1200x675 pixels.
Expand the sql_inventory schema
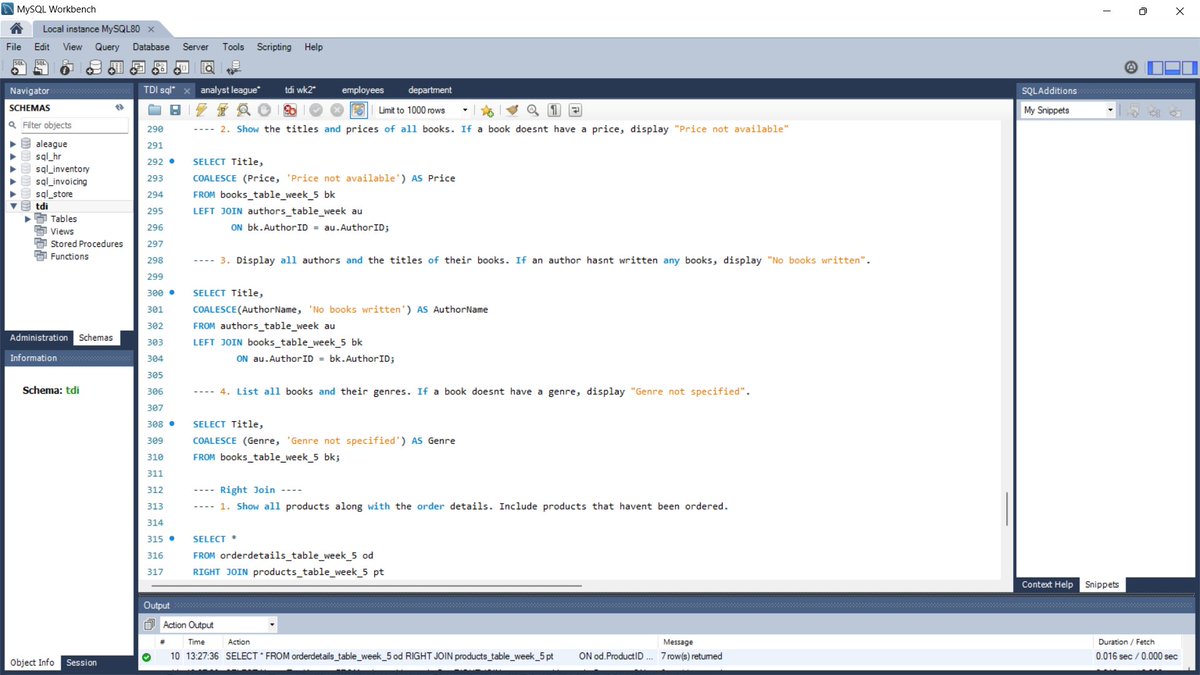(13, 169)
